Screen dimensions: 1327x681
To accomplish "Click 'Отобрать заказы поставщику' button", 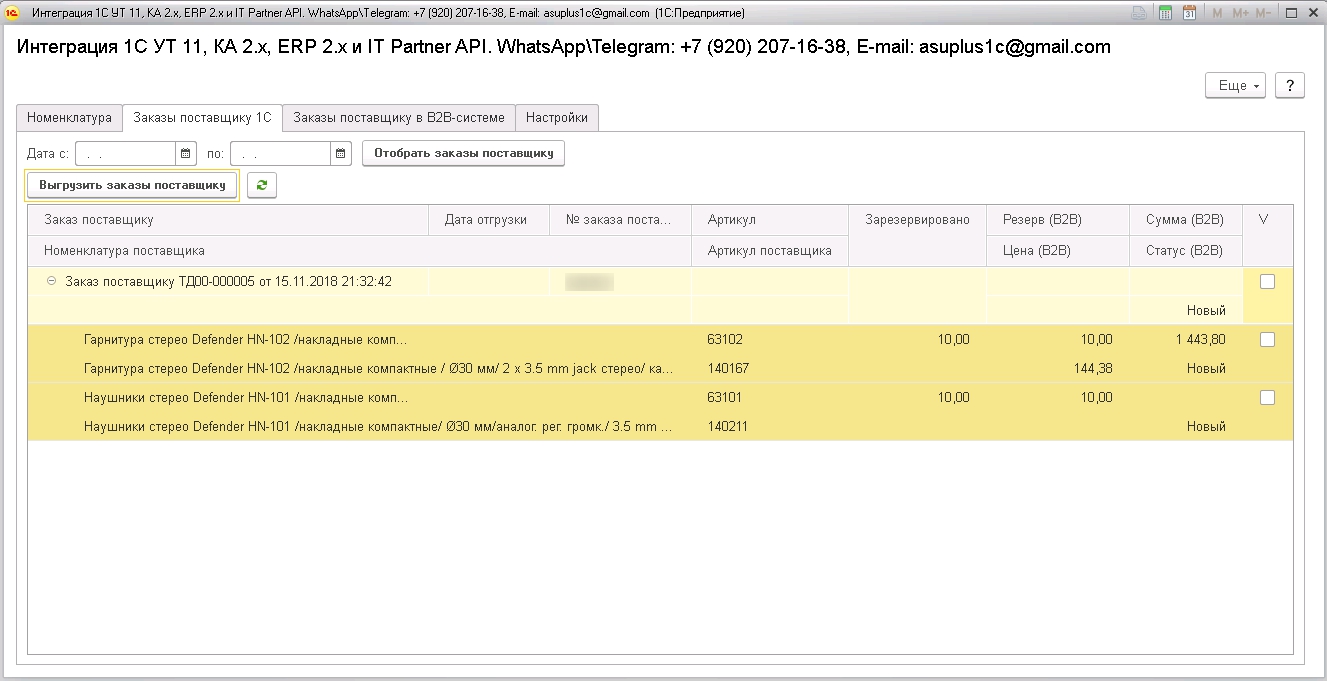I will coord(464,154).
